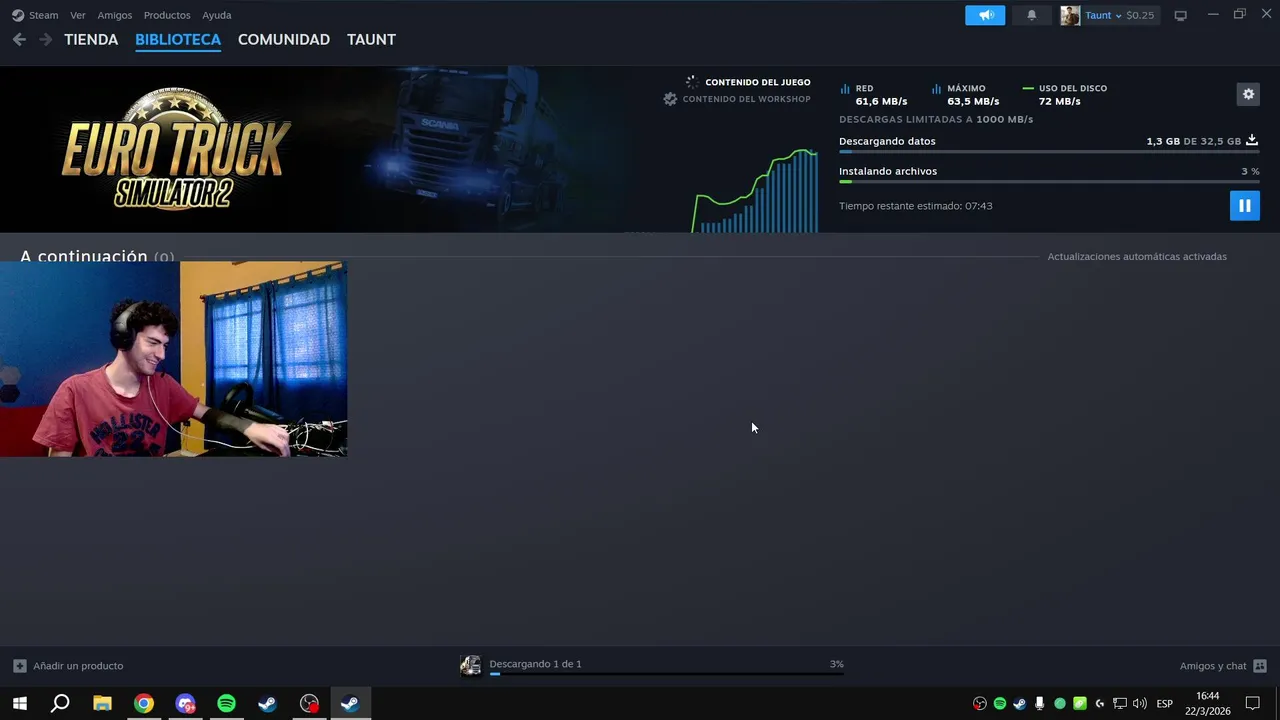The image size is (1280, 720).
Task: Click Tiempo restante estimado: 07:43 text
Action: tap(916, 206)
